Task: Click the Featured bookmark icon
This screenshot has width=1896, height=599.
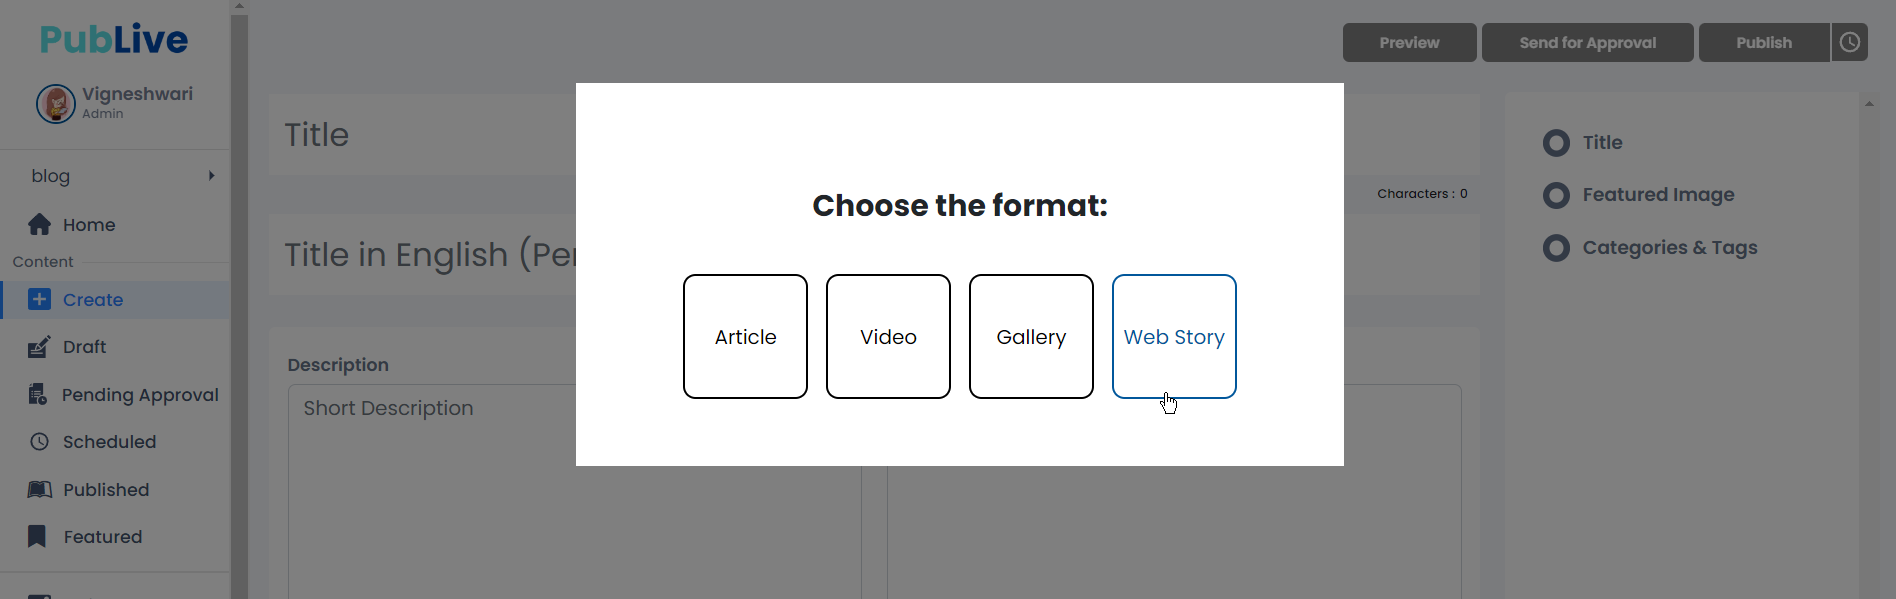Action: coord(37,536)
